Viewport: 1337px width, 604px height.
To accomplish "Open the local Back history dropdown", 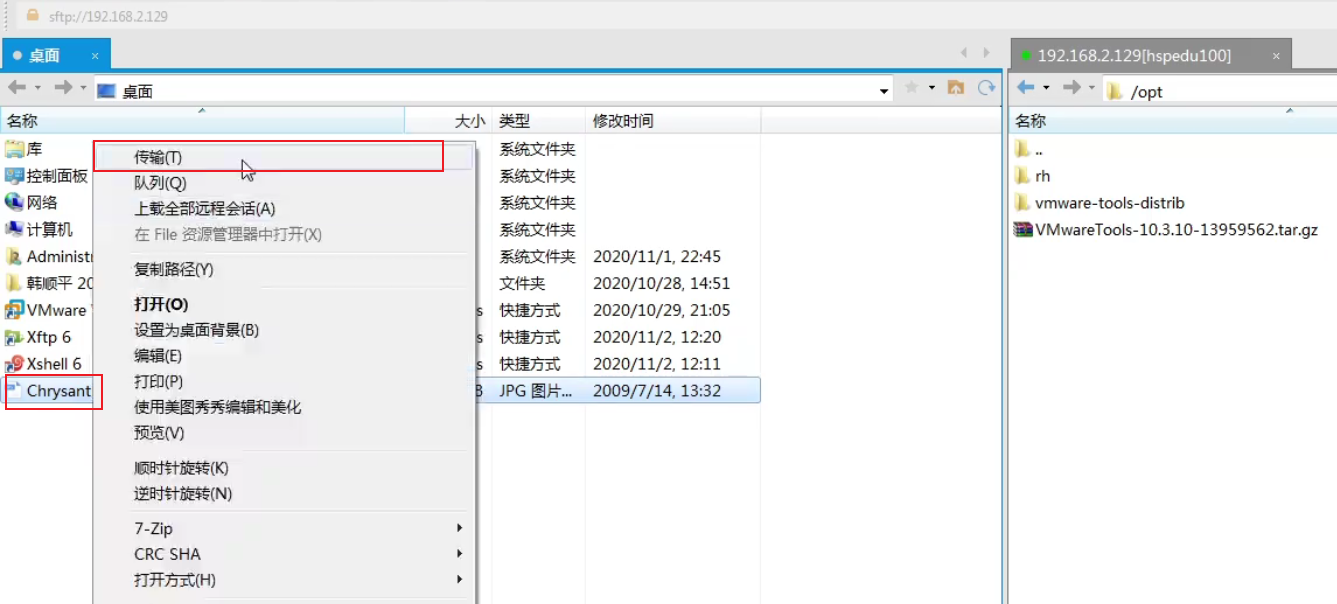I will (37, 88).
